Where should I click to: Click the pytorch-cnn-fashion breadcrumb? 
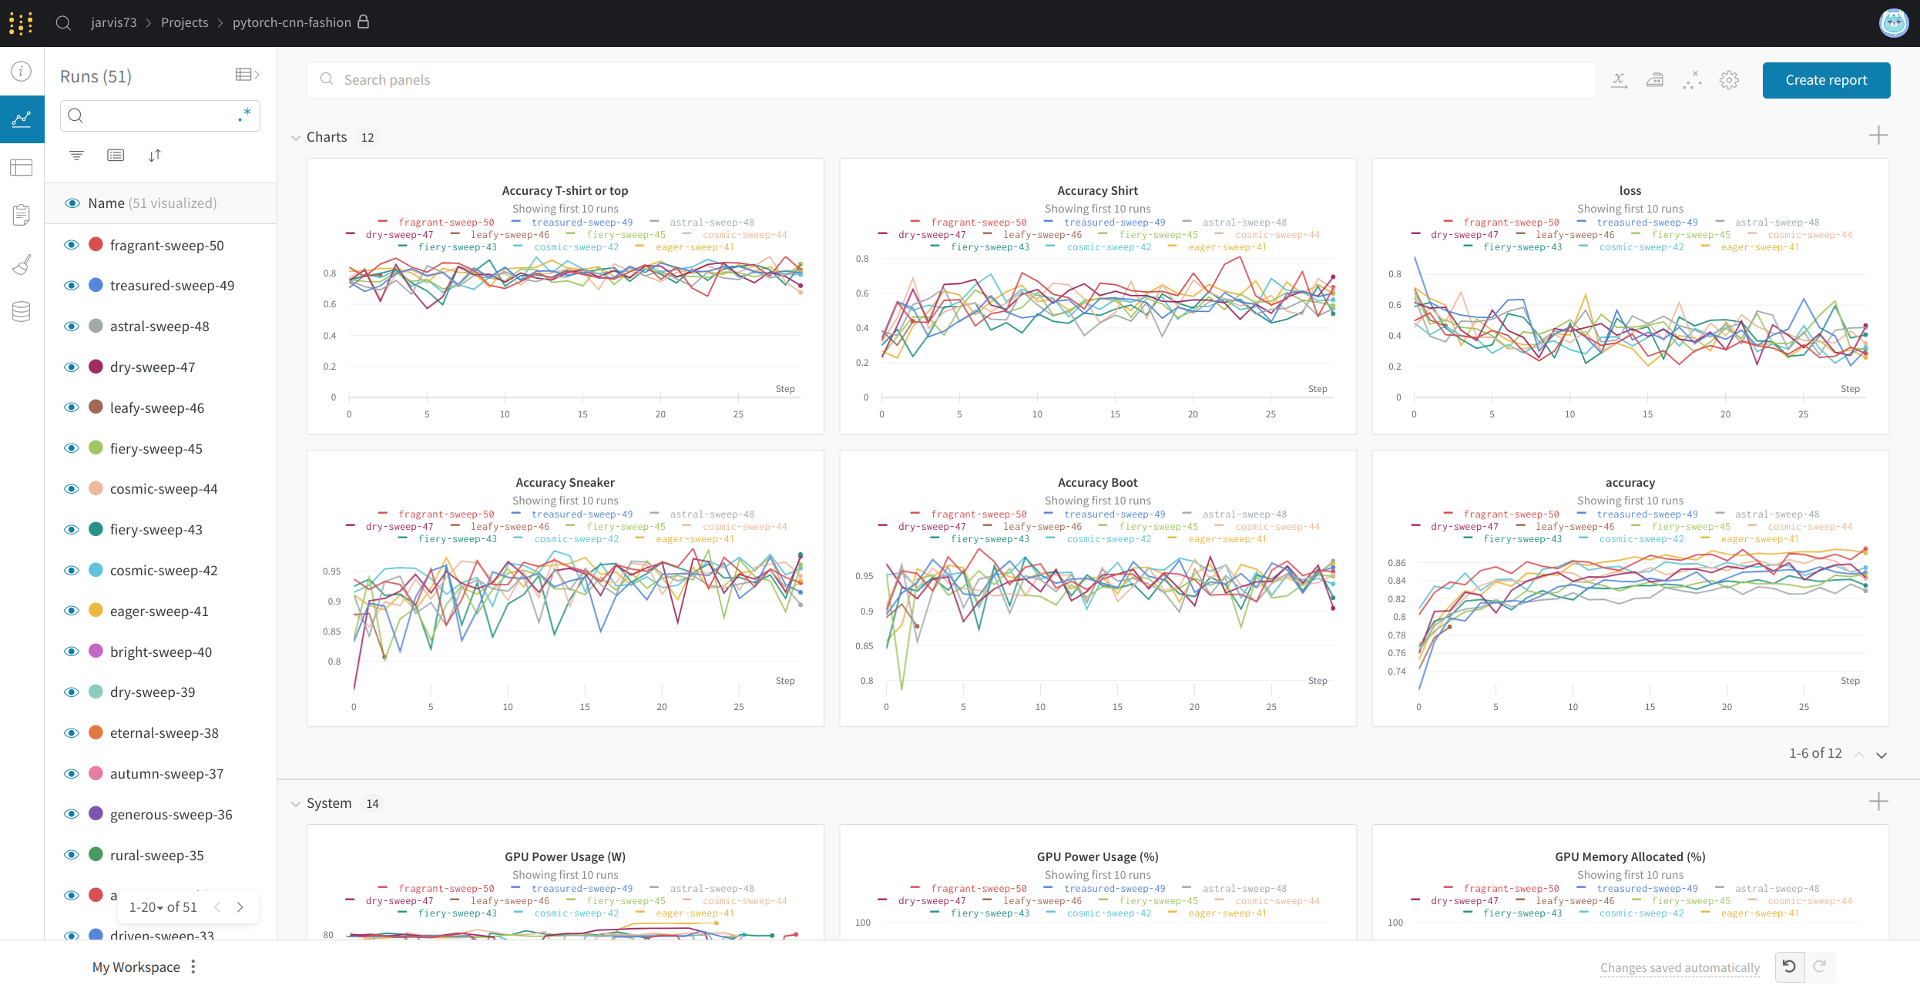pos(292,22)
